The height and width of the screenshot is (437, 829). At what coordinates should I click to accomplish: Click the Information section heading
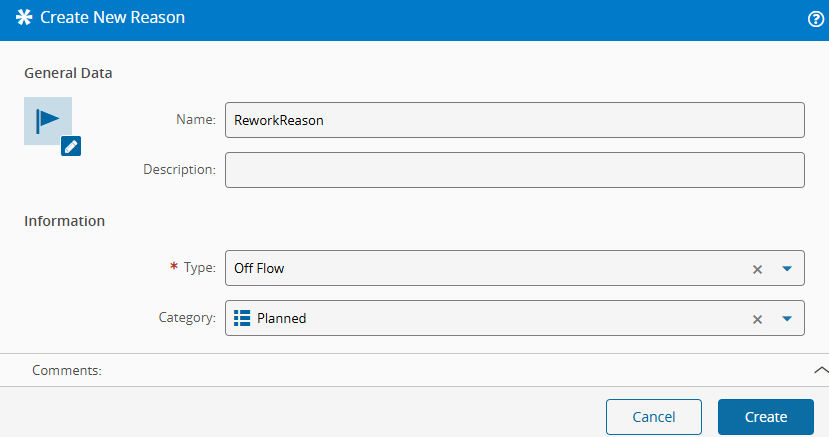coord(65,221)
